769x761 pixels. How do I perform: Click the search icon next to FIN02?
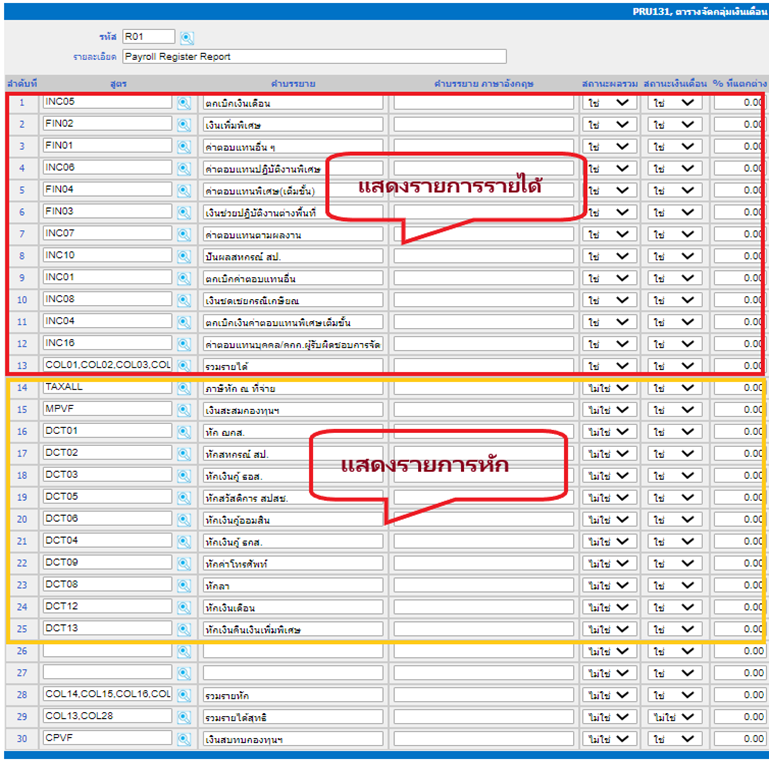coord(184,124)
